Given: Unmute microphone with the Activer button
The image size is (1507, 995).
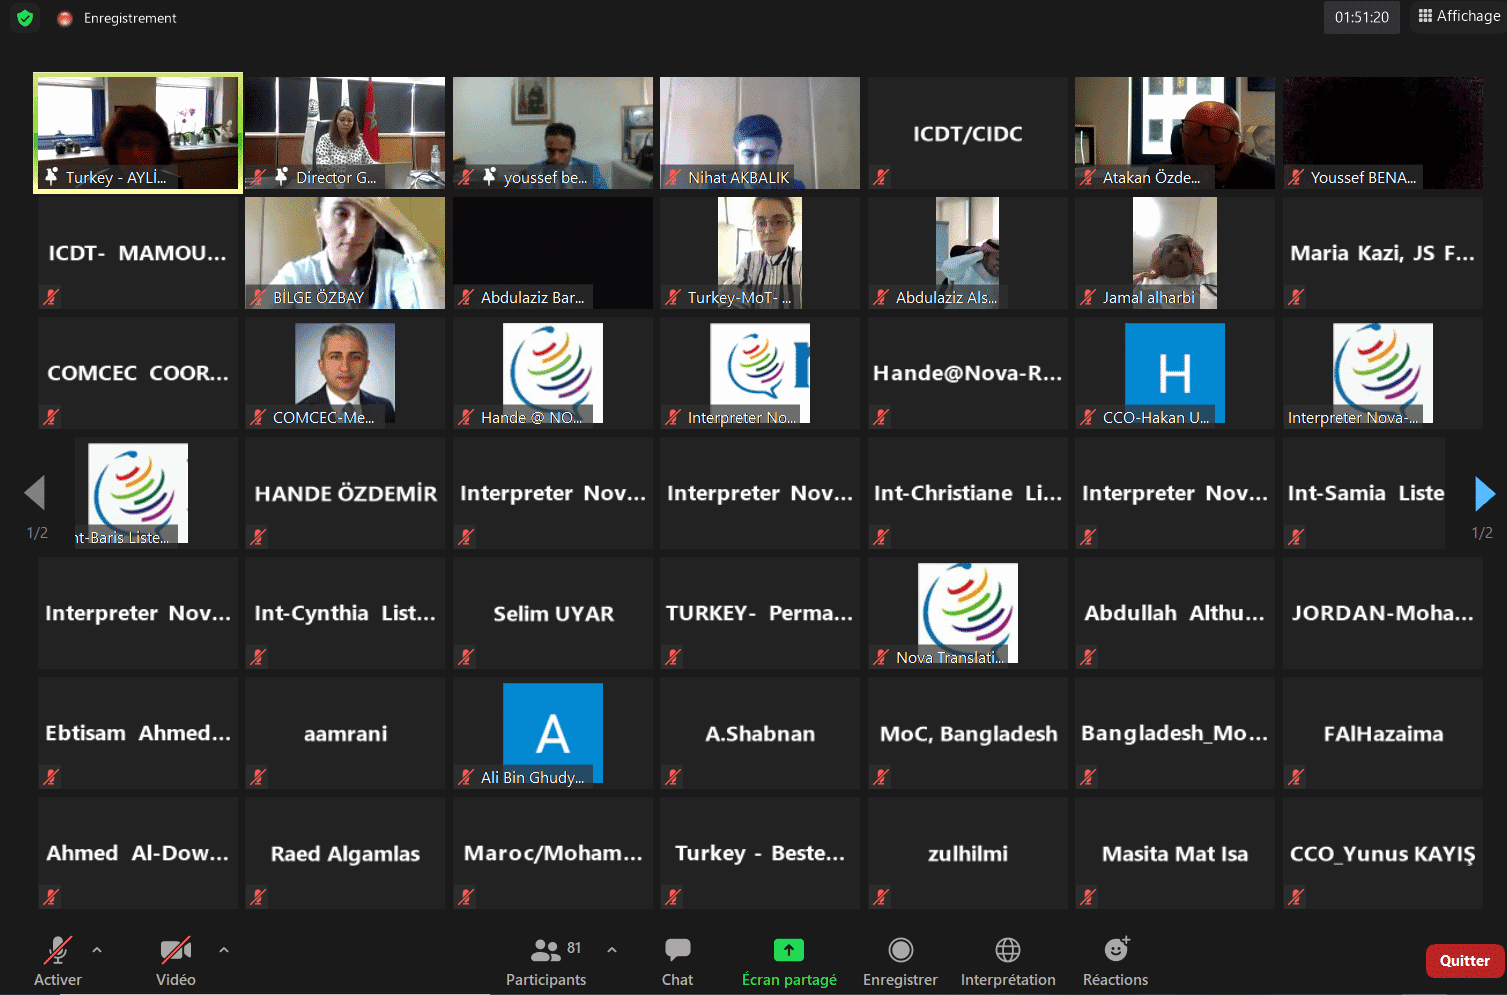Looking at the screenshot, I should click(58, 950).
